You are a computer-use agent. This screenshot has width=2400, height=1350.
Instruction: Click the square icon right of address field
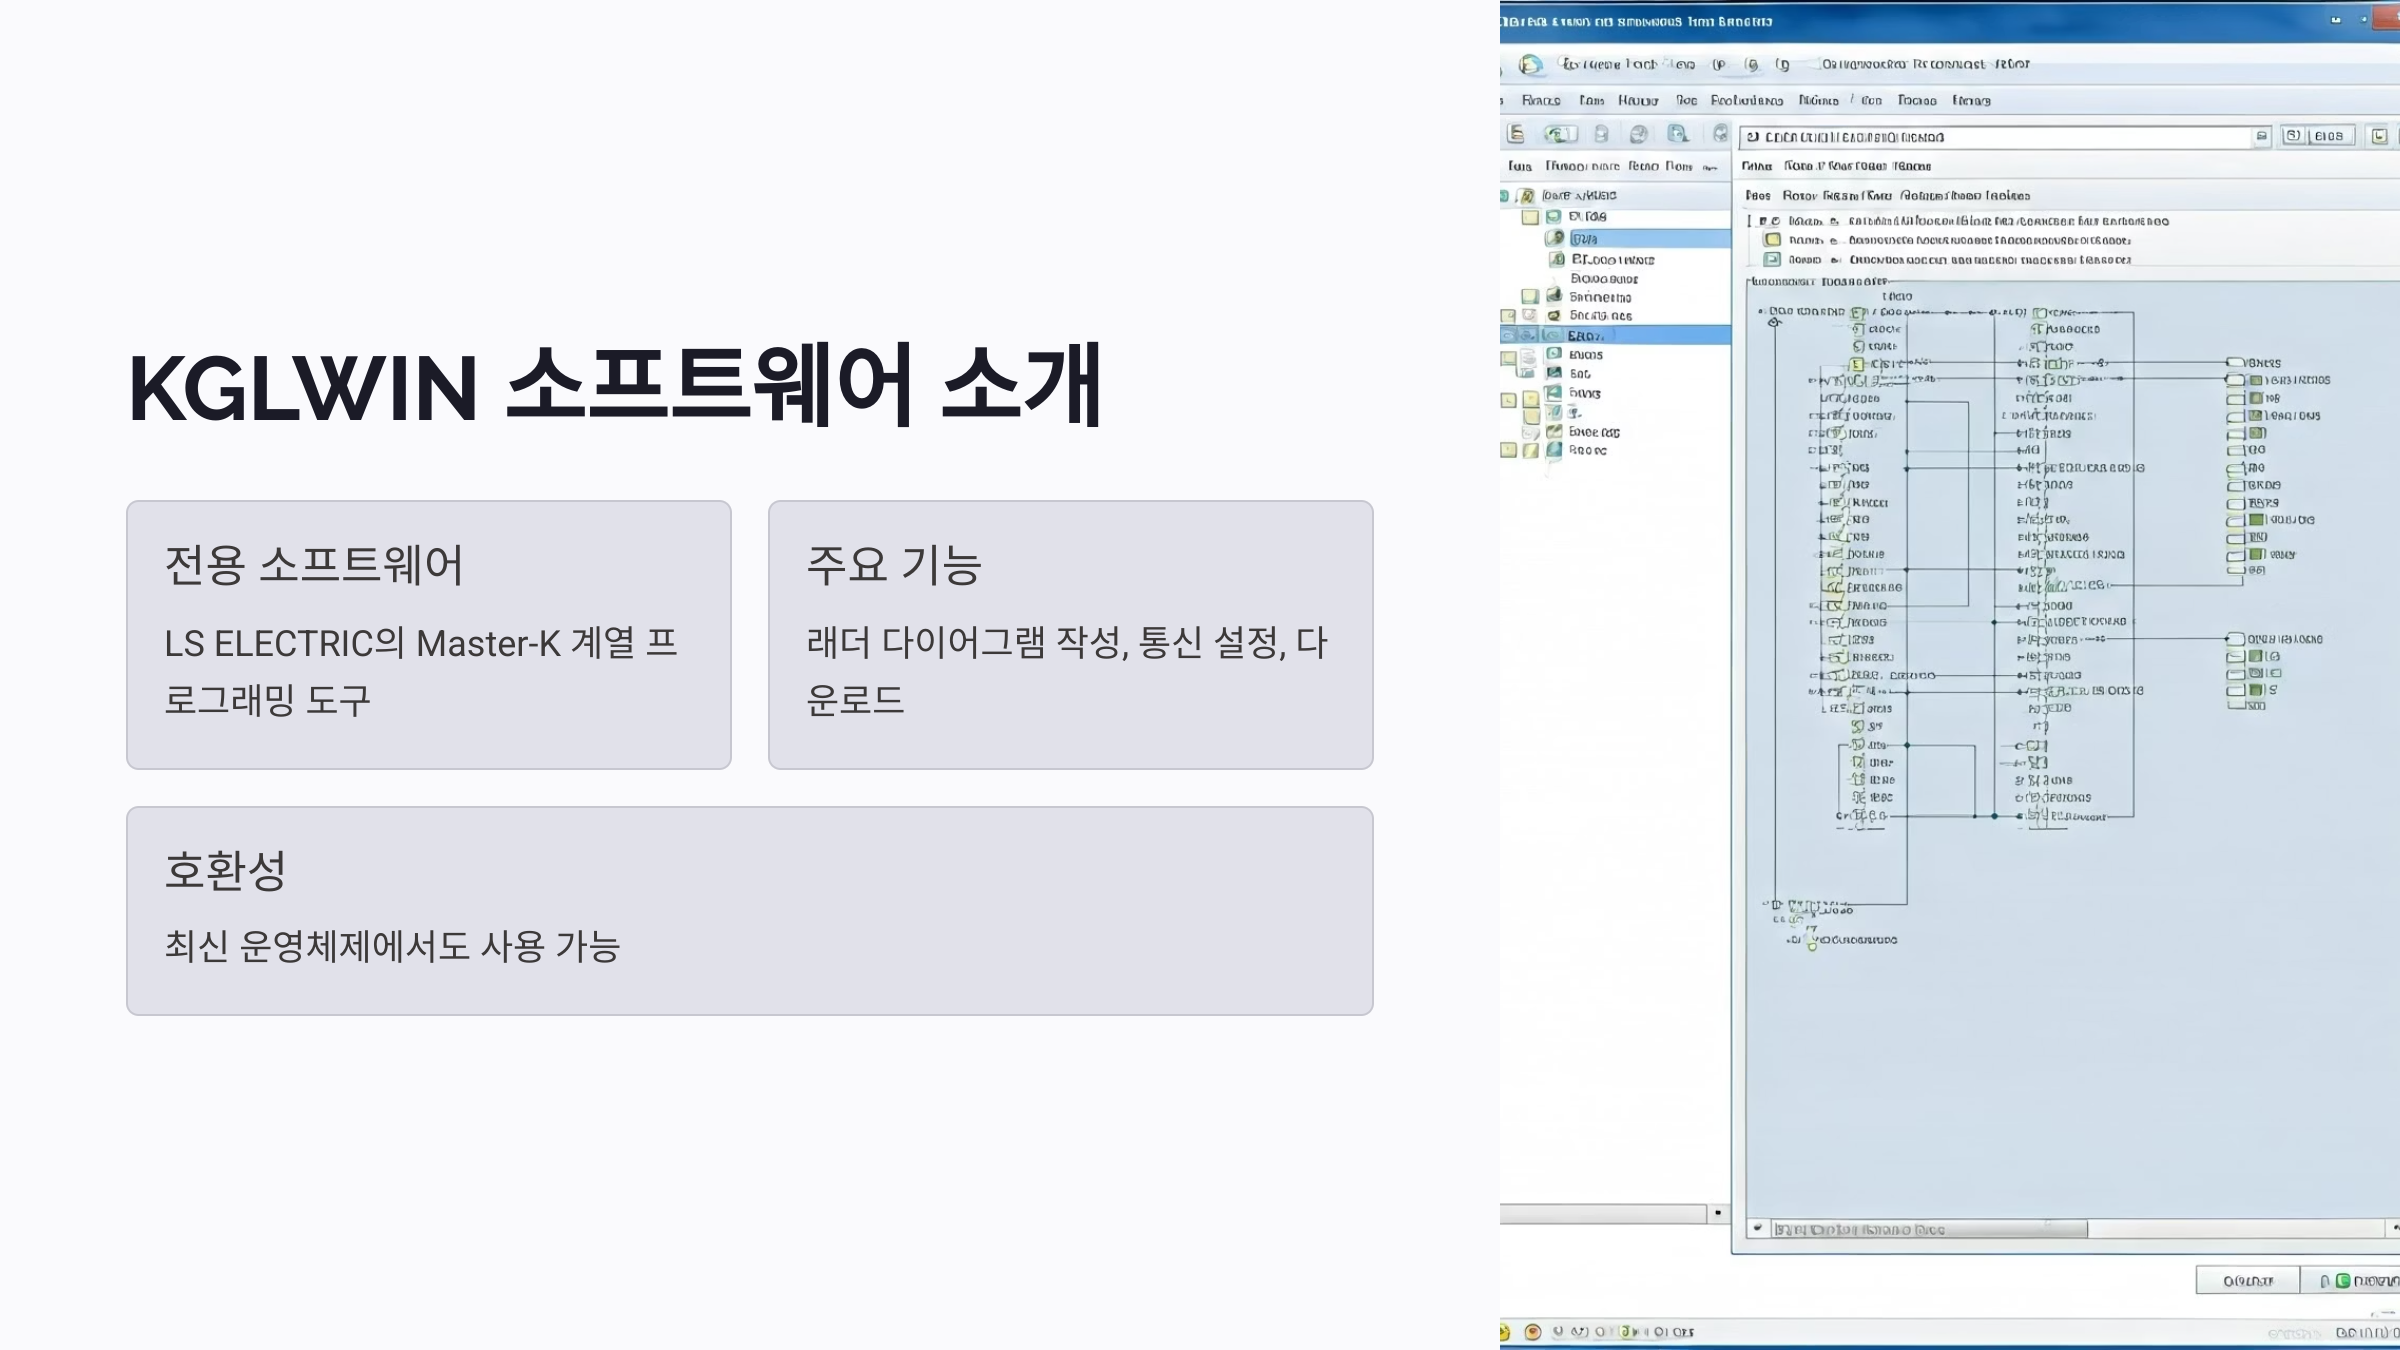click(2293, 136)
